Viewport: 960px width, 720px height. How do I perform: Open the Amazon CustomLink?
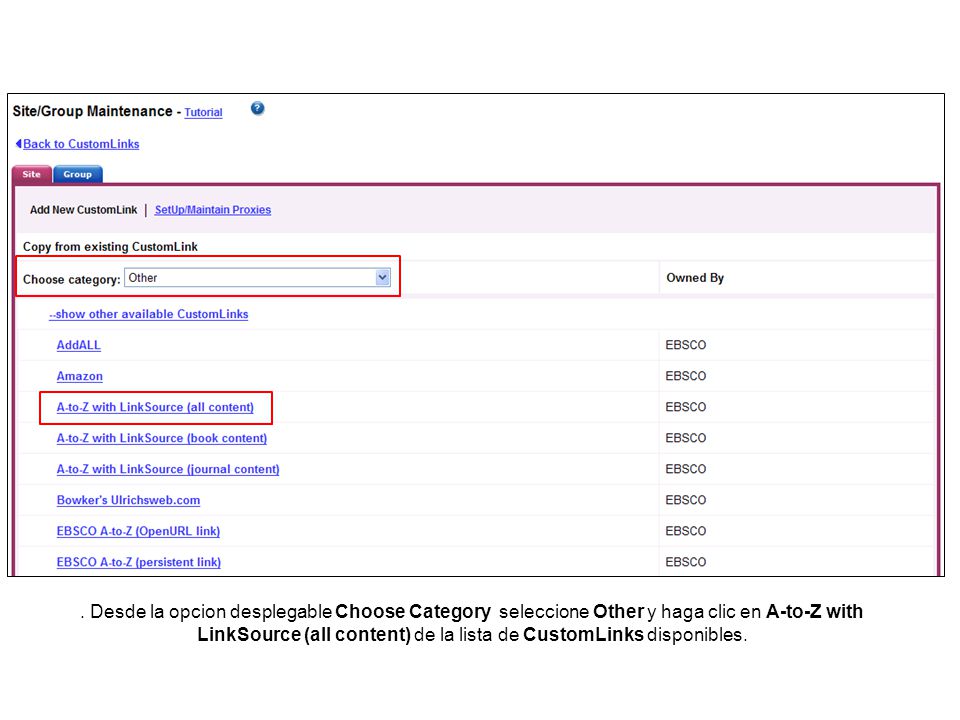[x=80, y=377]
